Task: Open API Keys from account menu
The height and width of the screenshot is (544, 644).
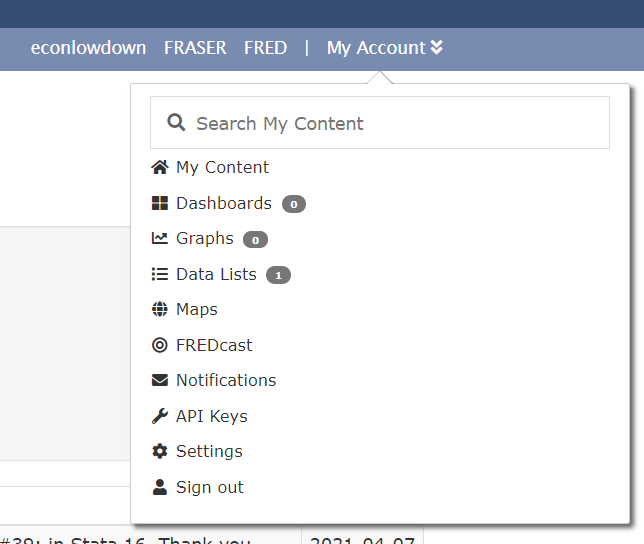Action: pos(212,417)
